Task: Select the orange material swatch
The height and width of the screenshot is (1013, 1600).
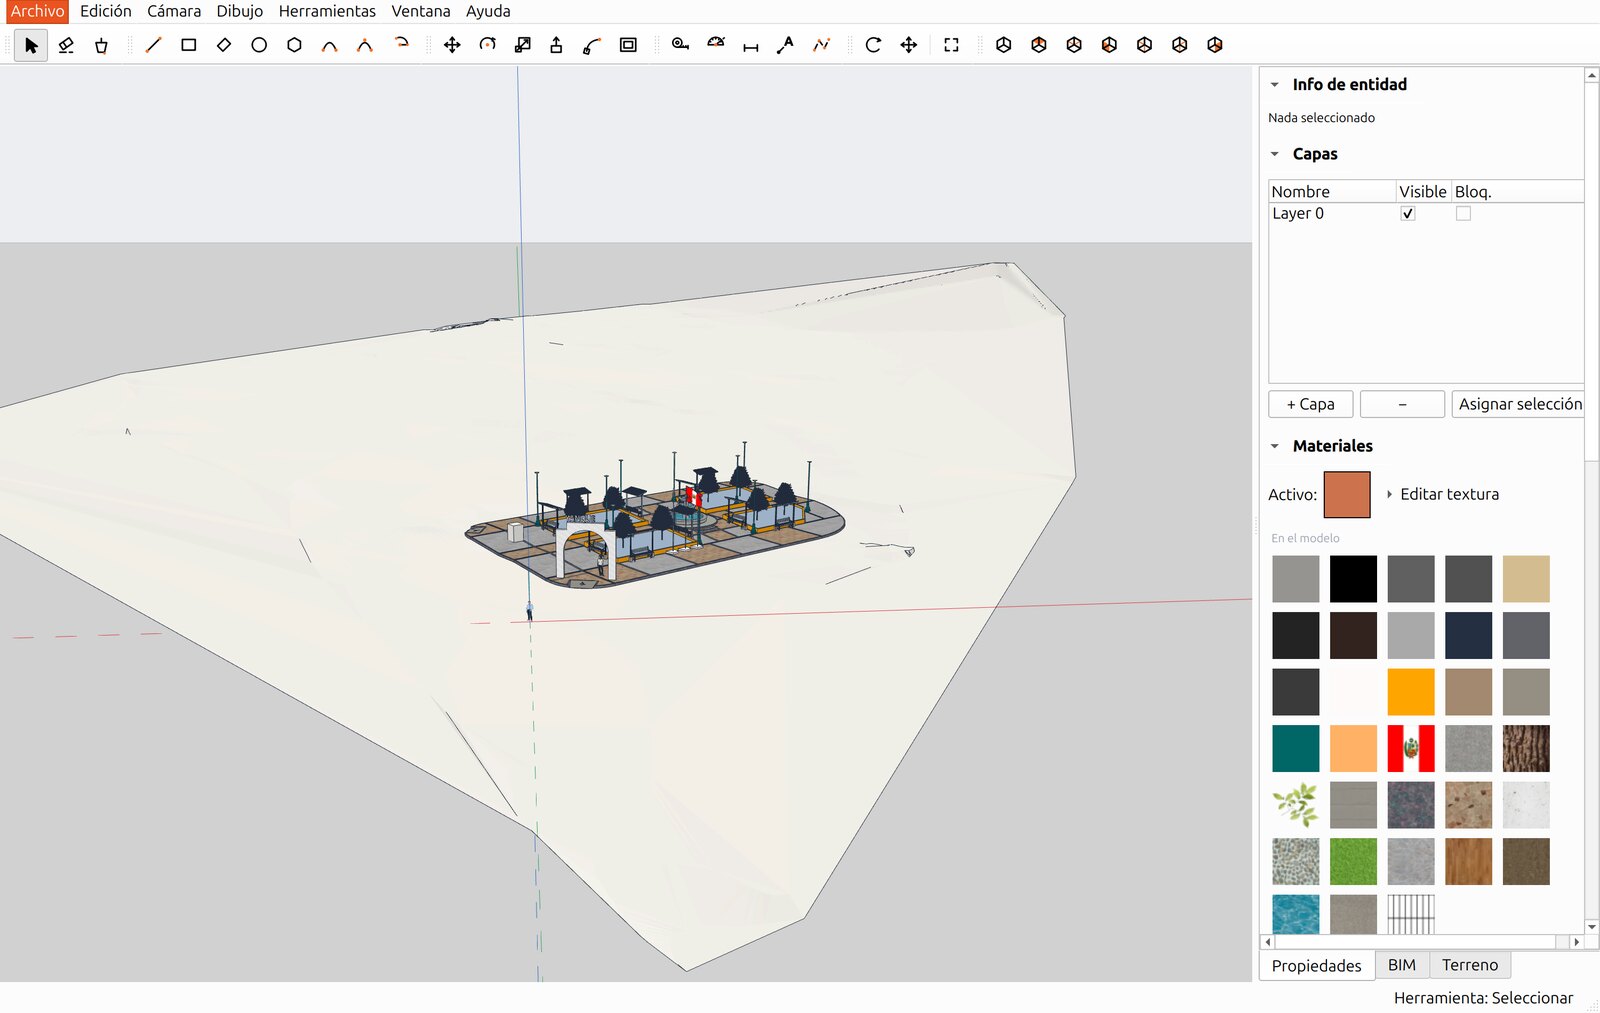Action: (1411, 692)
